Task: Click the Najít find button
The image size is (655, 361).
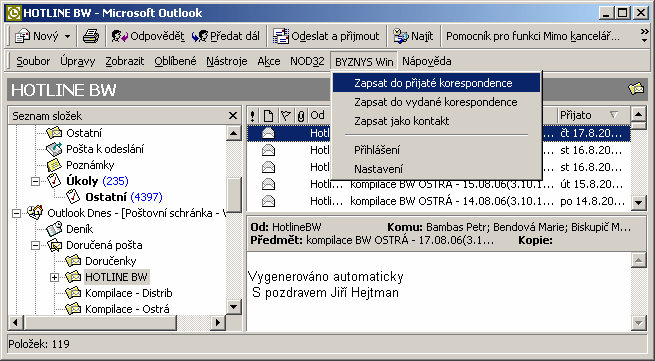Action: pyautogui.click(x=414, y=37)
